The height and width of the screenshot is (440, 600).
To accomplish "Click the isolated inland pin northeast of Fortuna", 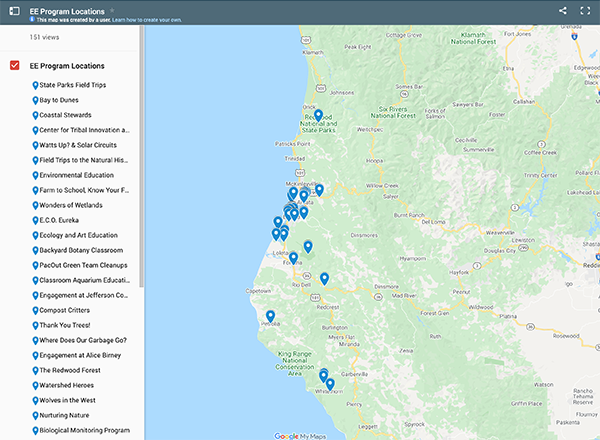I will point(308,246).
